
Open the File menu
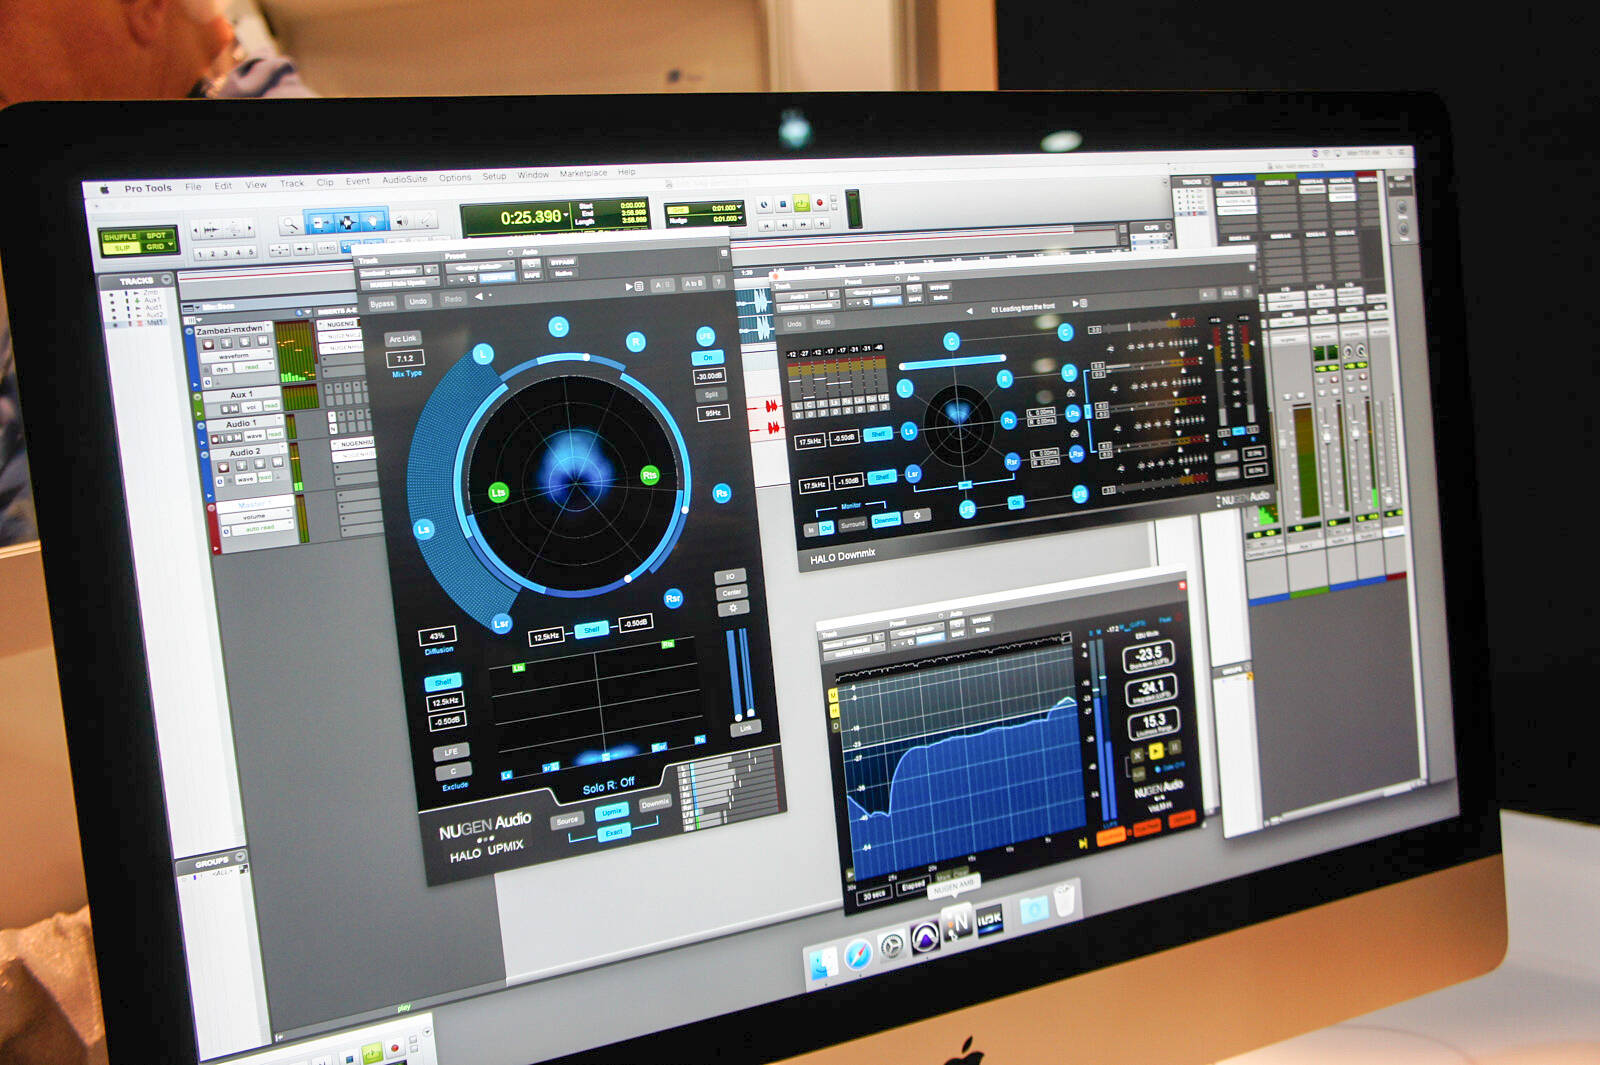click(x=193, y=186)
